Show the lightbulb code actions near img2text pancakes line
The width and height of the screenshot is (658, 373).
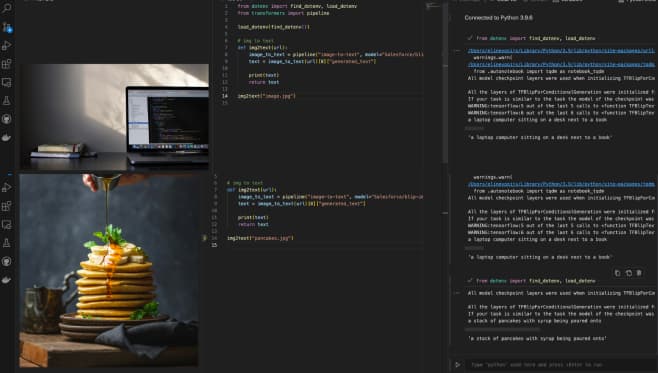tap(205, 238)
